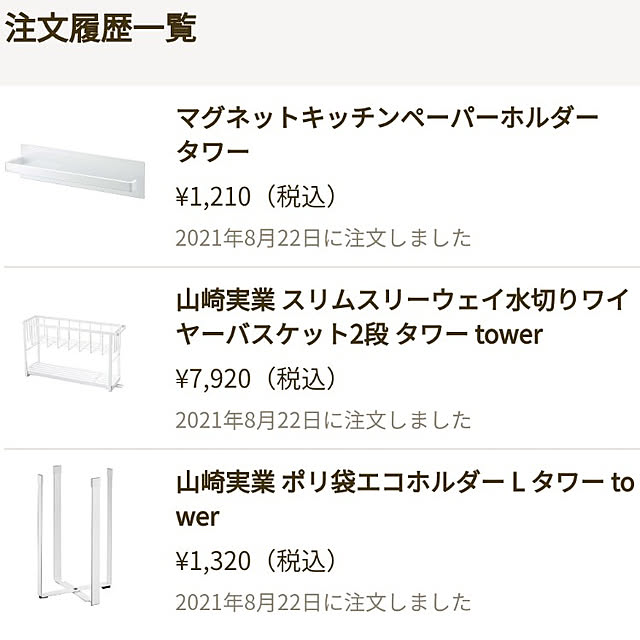Click the divider above the eco holder order
The image size is (640, 640).
(x=322, y=449)
